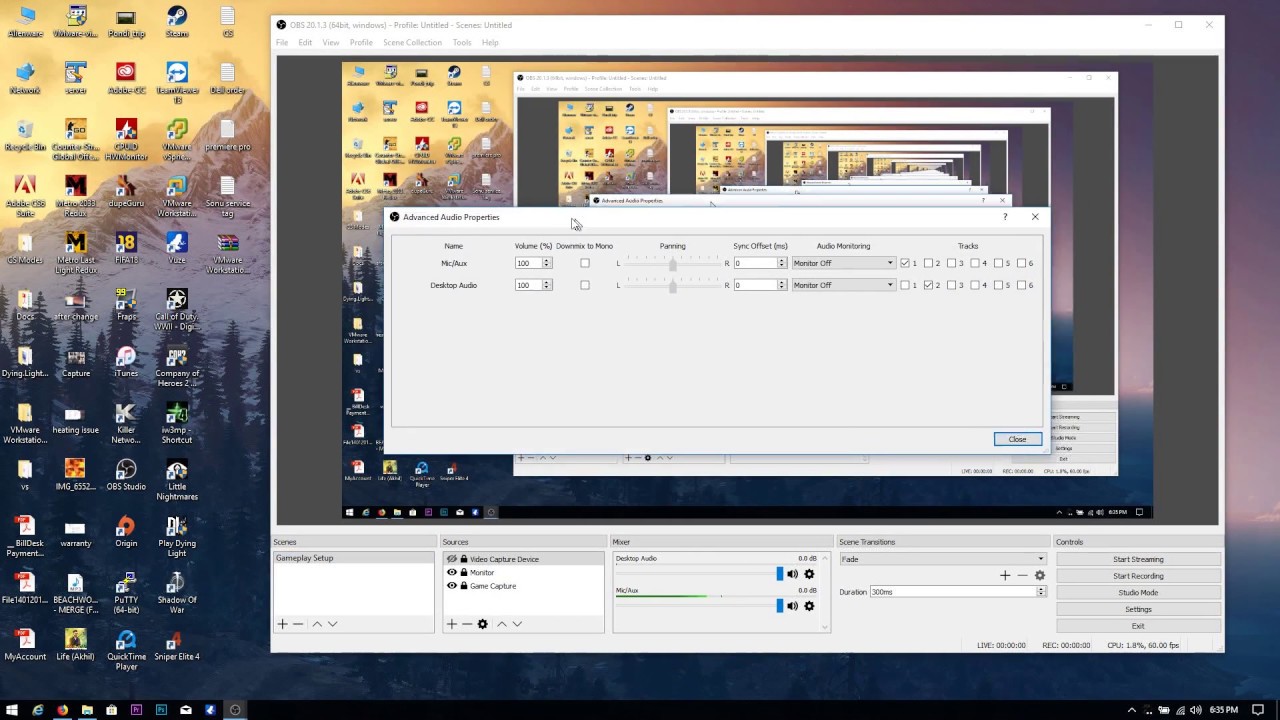Viewport: 1280px width, 720px height.
Task: Adjust the Mic/Aux panning slider
Action: click(x=672, y=263)
